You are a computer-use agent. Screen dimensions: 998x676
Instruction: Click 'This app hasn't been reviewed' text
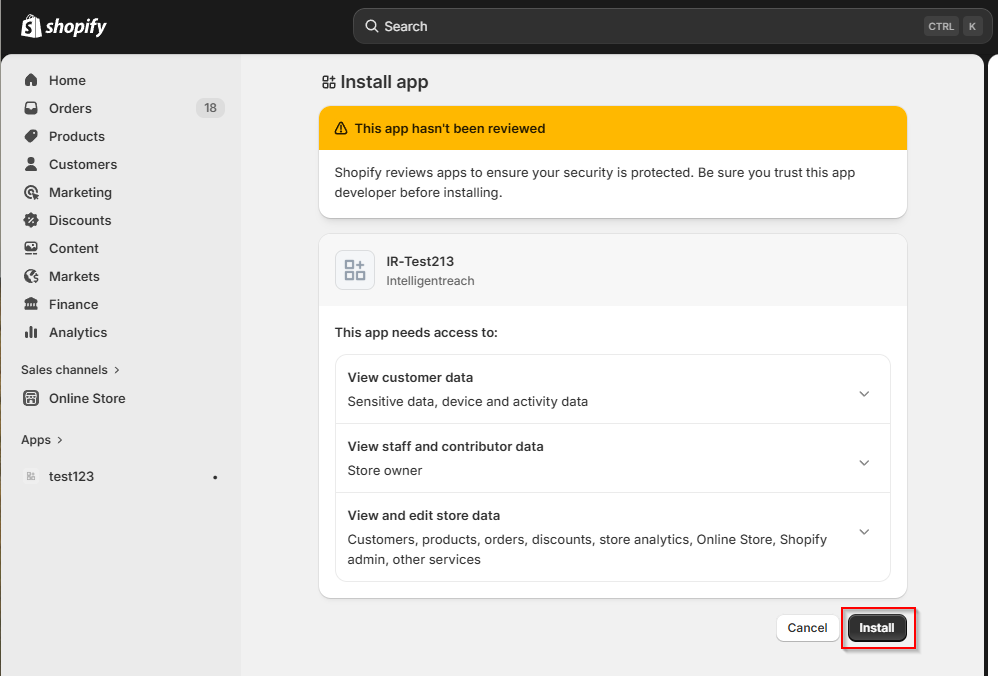pos(450,129)
